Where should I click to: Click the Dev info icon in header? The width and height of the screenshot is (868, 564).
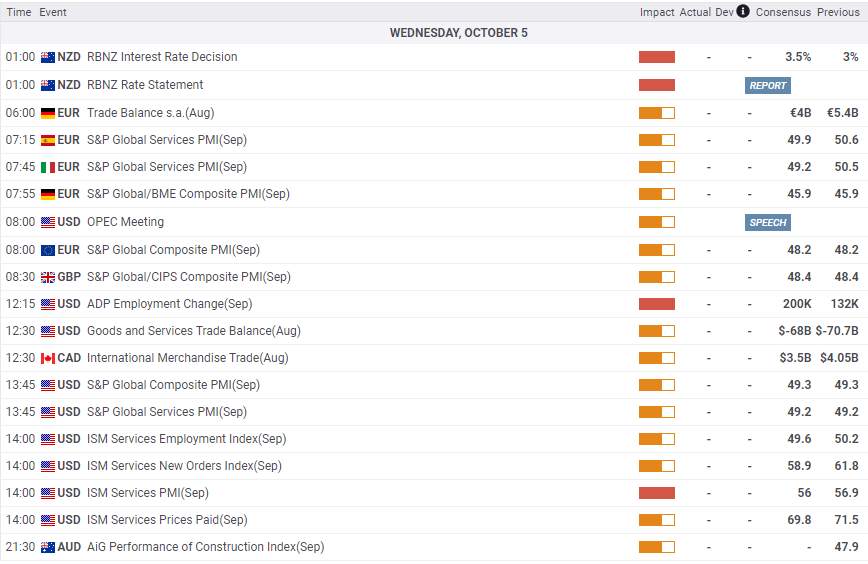(x=743, y=11)
